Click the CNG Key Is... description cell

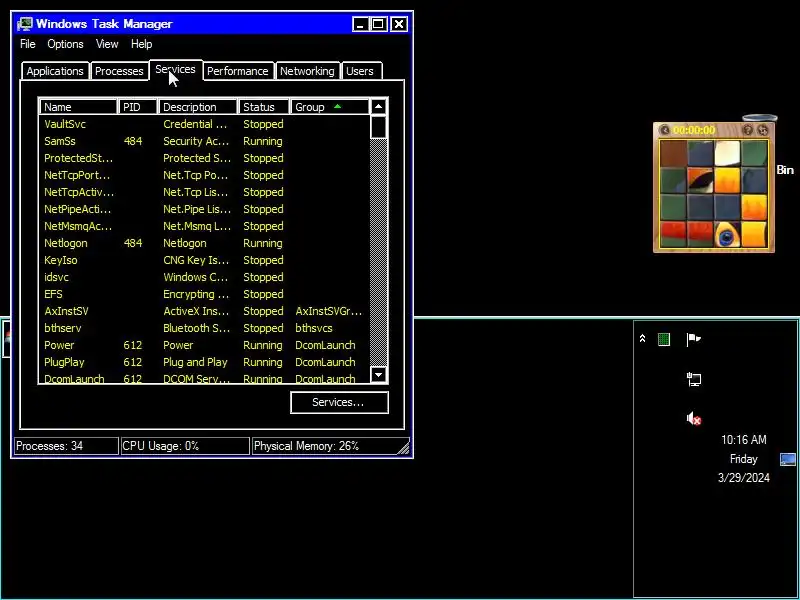tap(196, 260)
